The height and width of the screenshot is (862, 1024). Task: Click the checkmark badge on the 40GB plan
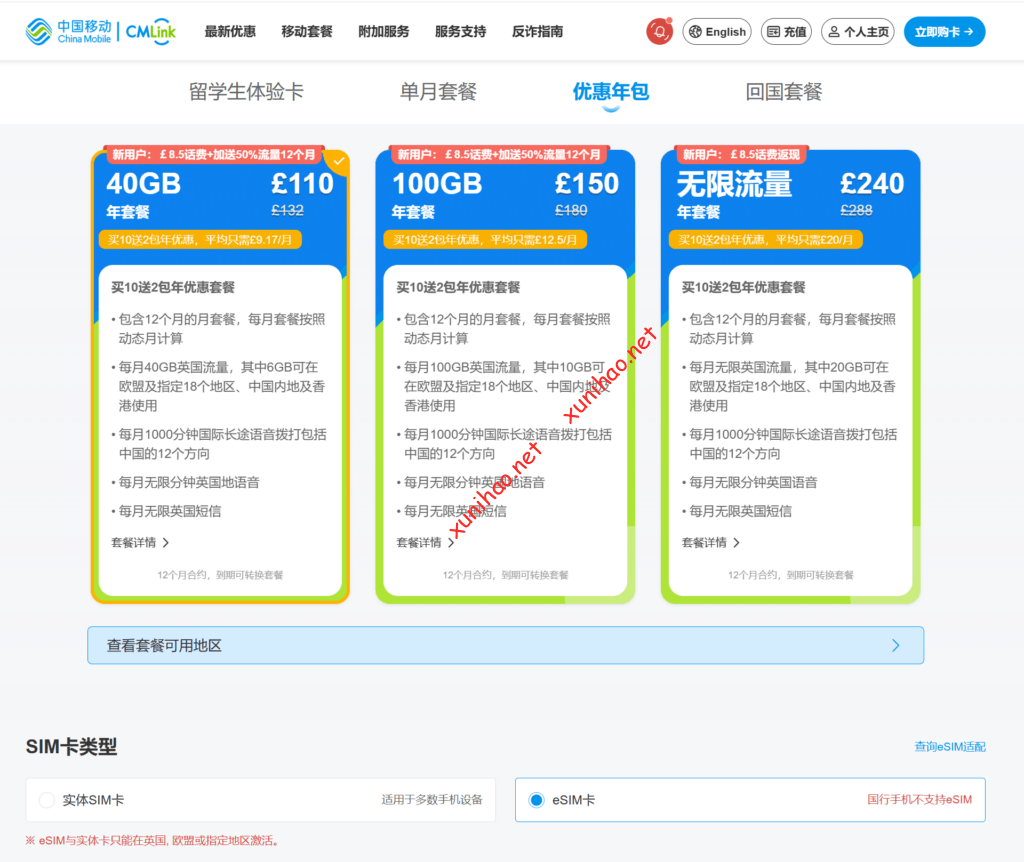coord(339,160)
